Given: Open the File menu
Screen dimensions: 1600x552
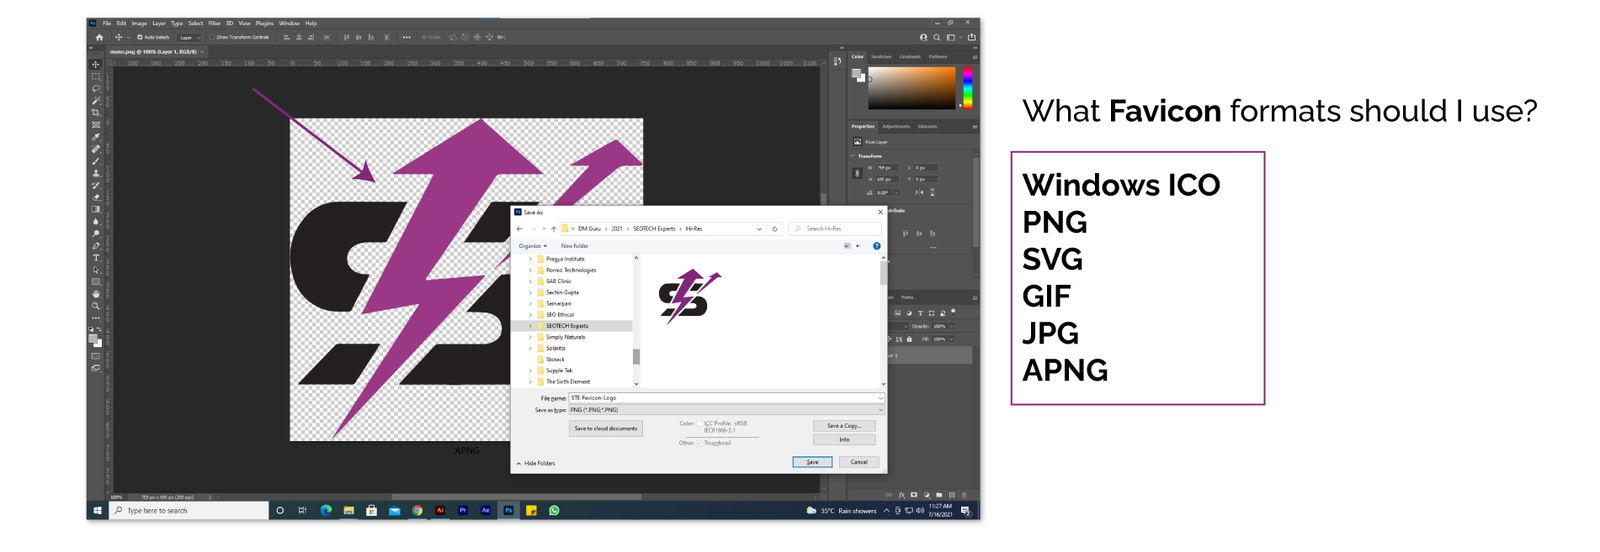Looking at the screenshot, I should coord(107,23).
